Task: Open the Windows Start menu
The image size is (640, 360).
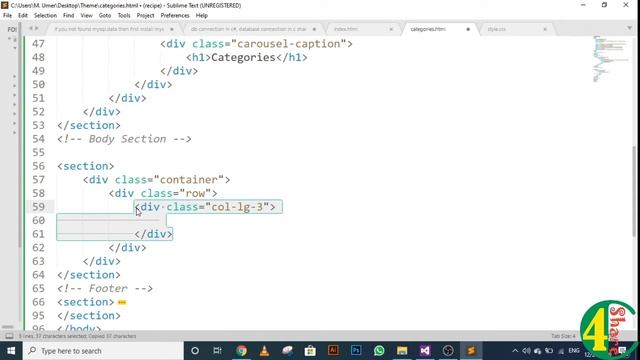Action: [11, 351]
